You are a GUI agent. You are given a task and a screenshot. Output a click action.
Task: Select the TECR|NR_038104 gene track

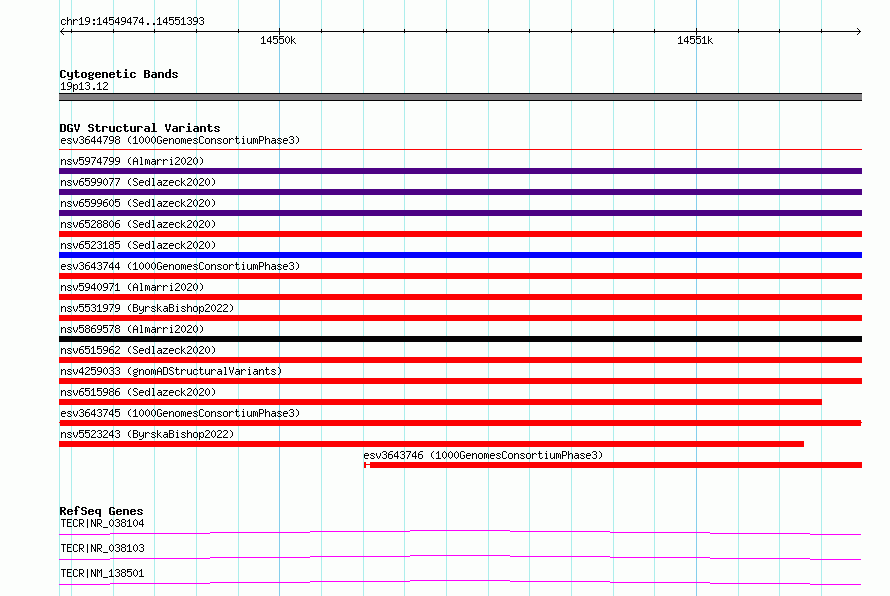point(460,532)
